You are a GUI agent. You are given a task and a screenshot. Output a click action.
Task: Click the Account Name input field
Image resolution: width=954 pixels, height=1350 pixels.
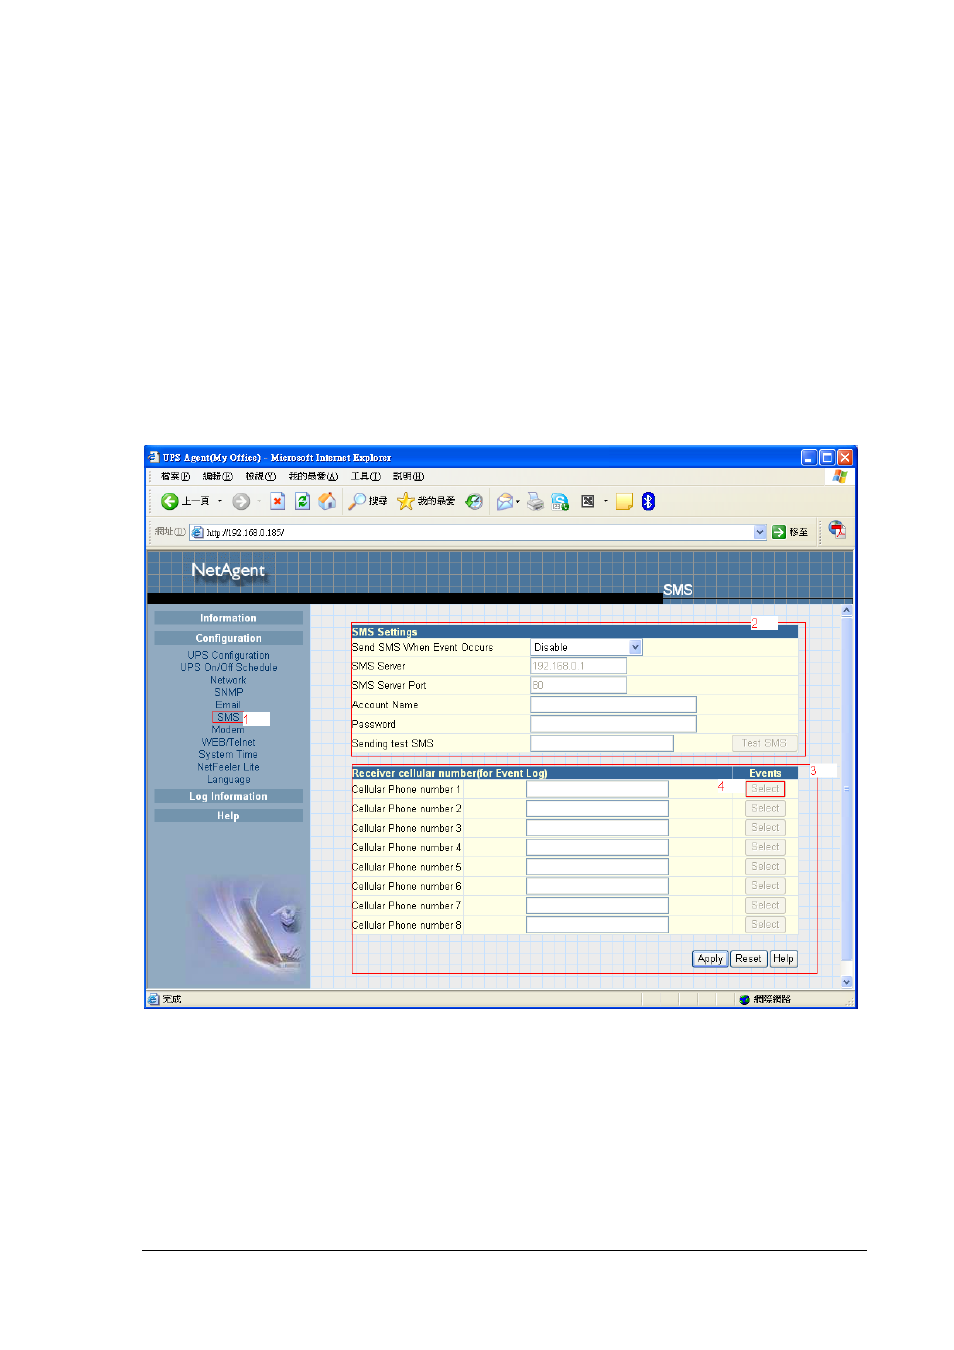point(613,705)
